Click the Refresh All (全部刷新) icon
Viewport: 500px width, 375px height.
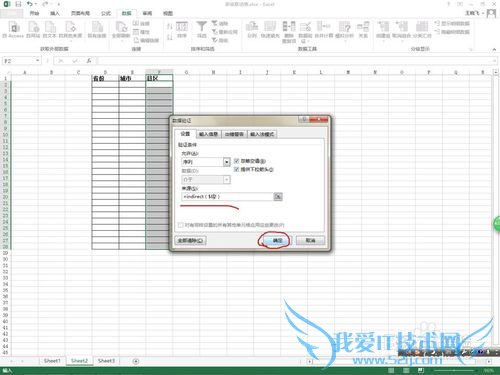click(121, 30)
